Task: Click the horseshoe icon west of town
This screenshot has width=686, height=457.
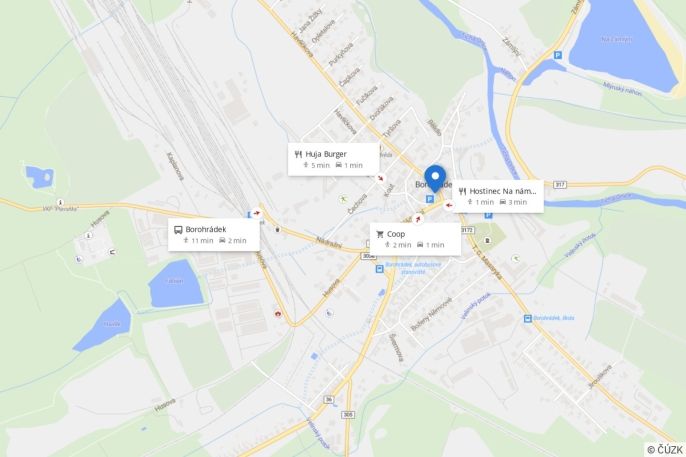Action: [x=112, y=252]
